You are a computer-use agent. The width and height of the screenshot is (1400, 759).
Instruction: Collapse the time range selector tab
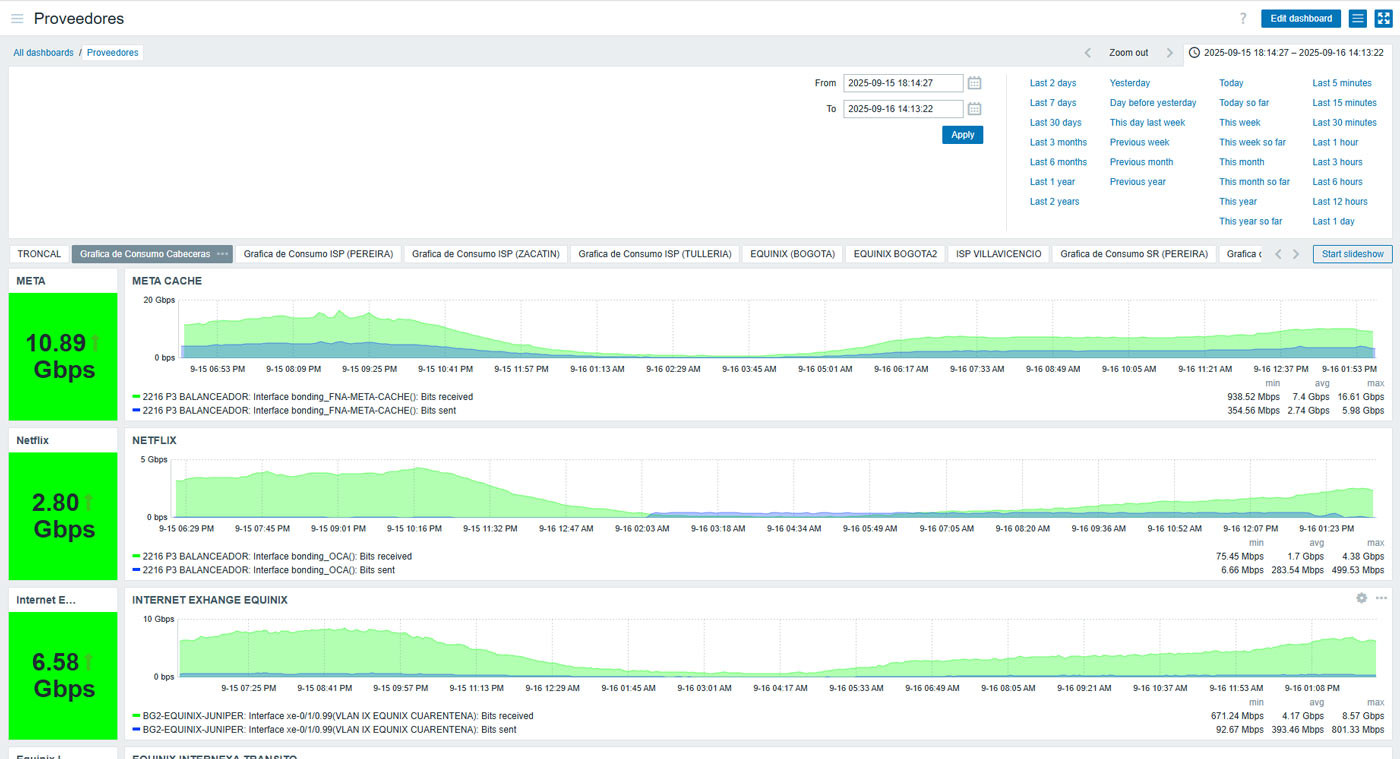[x=1285, y=53]
